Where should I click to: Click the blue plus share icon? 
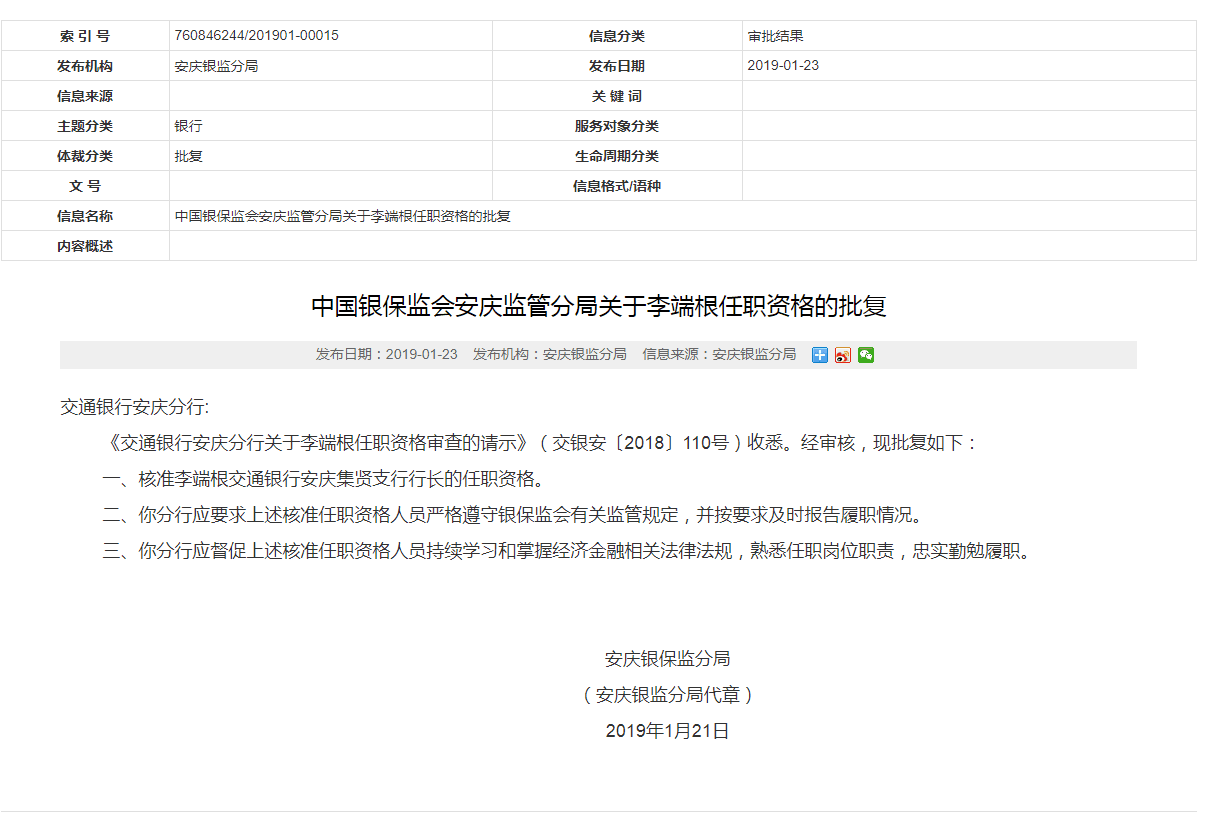click(x=820, y=355)
